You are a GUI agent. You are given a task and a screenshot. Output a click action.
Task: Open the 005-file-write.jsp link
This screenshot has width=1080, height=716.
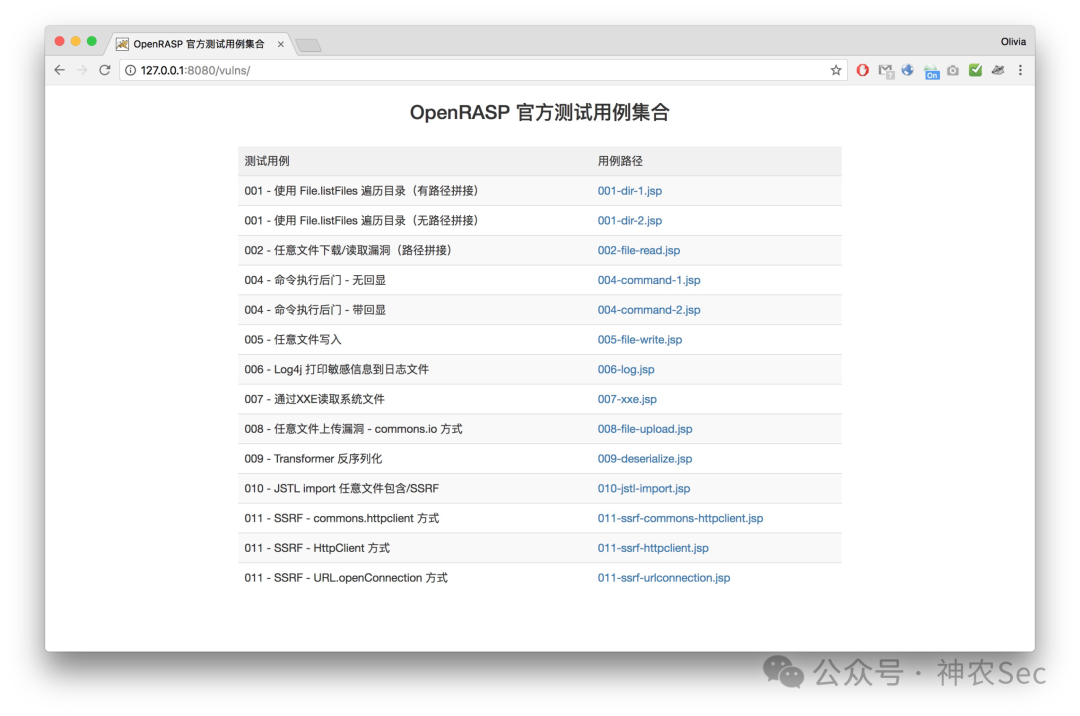pos(640,339)
